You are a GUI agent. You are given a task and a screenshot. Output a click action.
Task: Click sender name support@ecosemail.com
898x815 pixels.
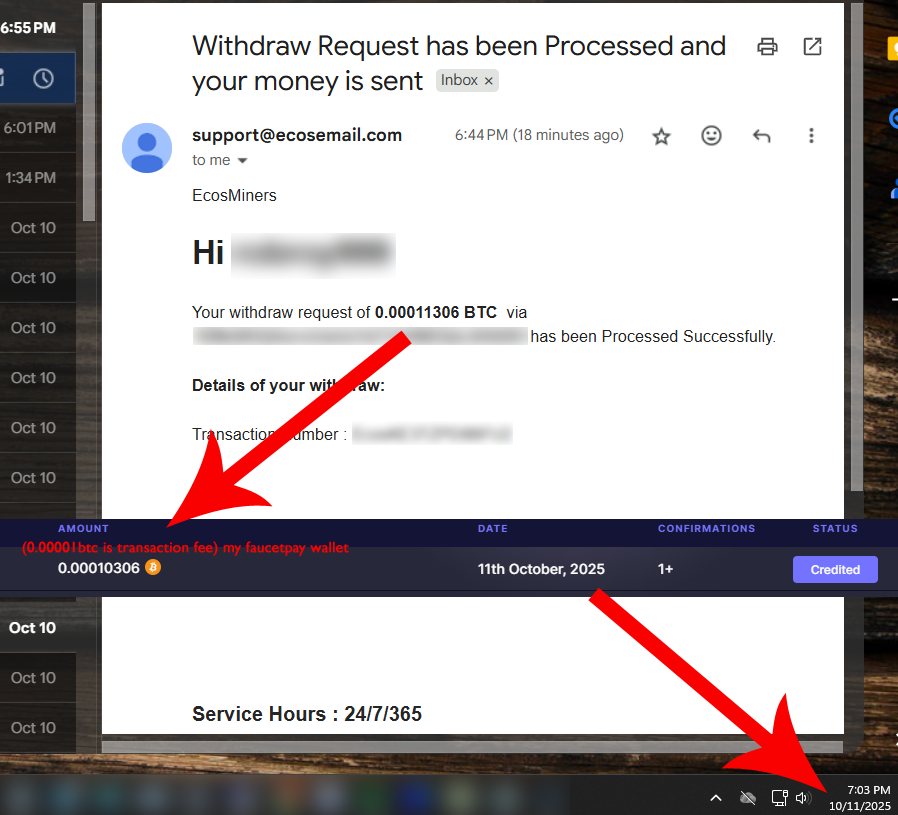point(297,135)
